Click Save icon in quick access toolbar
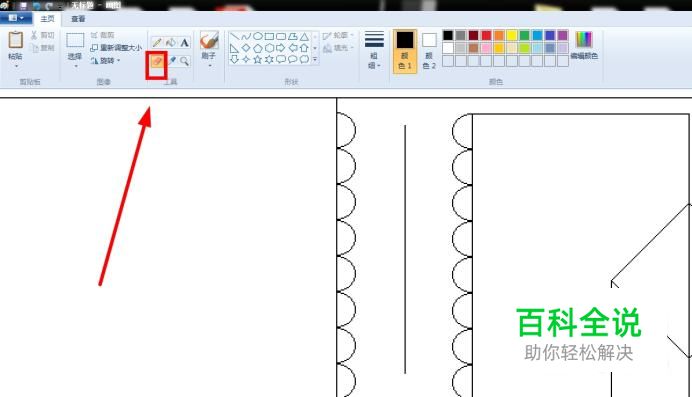Viewport: 692px width, 397px height. coord(23,5)
